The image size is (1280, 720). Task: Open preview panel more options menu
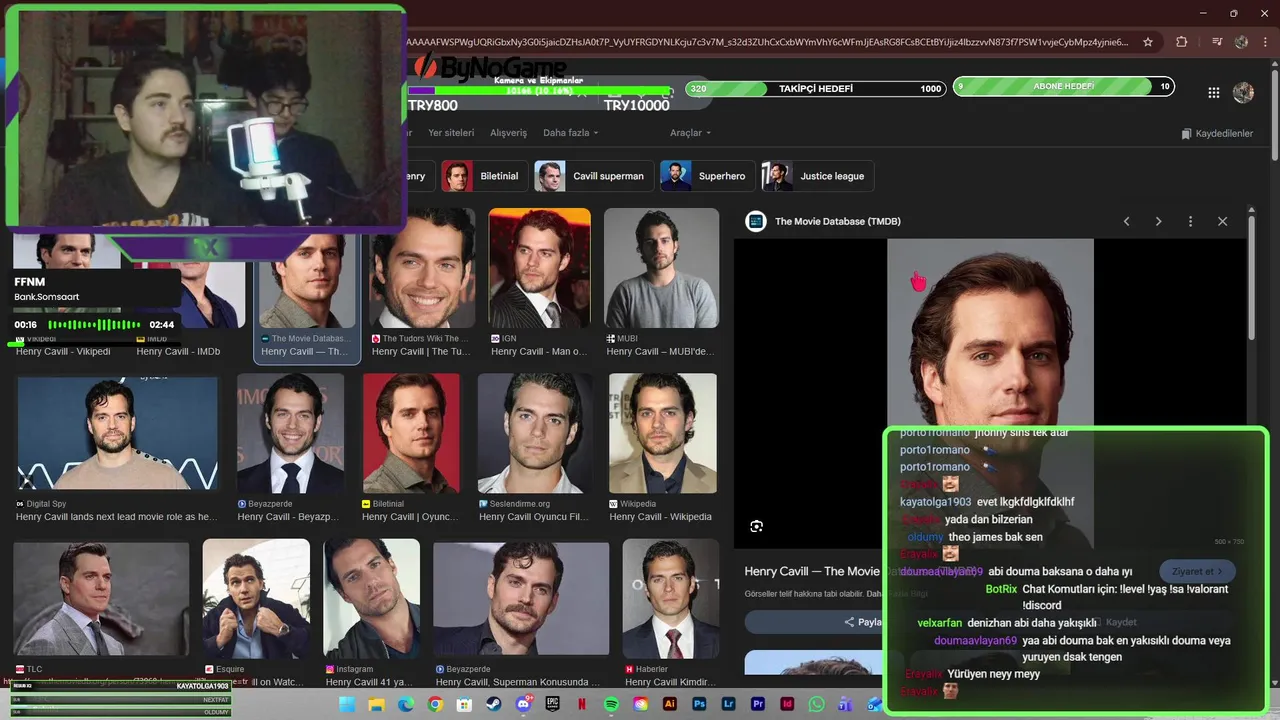[x=1190, y=221]
